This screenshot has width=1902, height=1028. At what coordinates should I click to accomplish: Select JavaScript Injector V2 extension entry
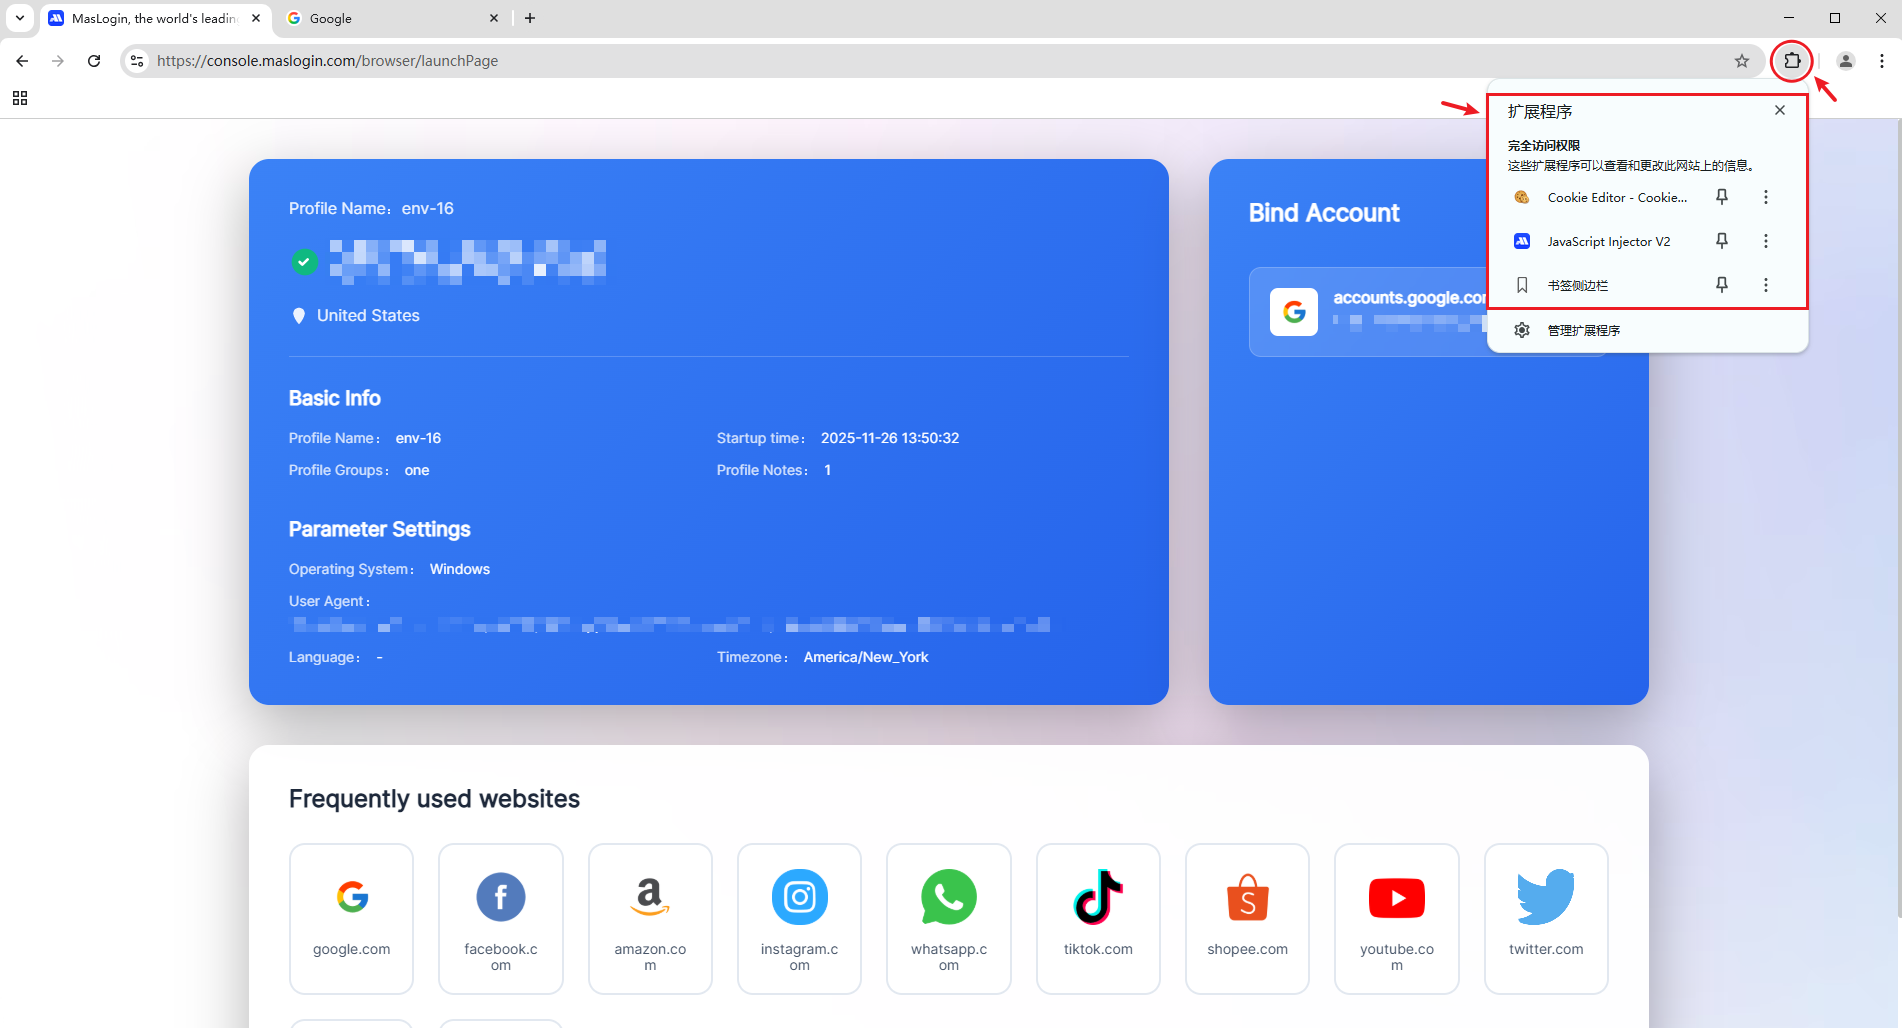tap(1607, 241)
